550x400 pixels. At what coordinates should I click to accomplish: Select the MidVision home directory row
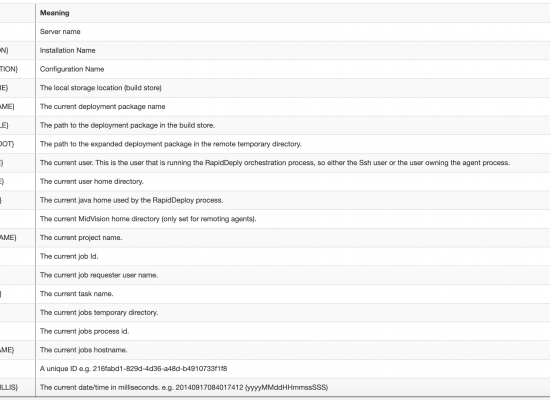tap(275, 219)
